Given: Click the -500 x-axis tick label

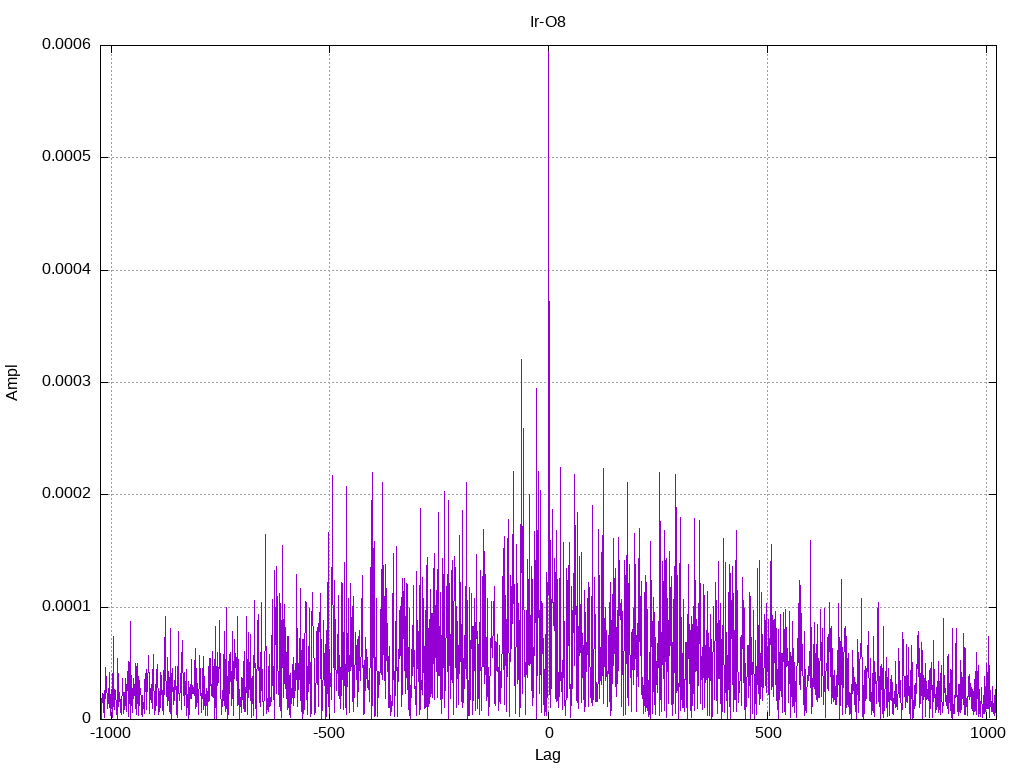Looking at the screenshot, I should click(328, 733).
